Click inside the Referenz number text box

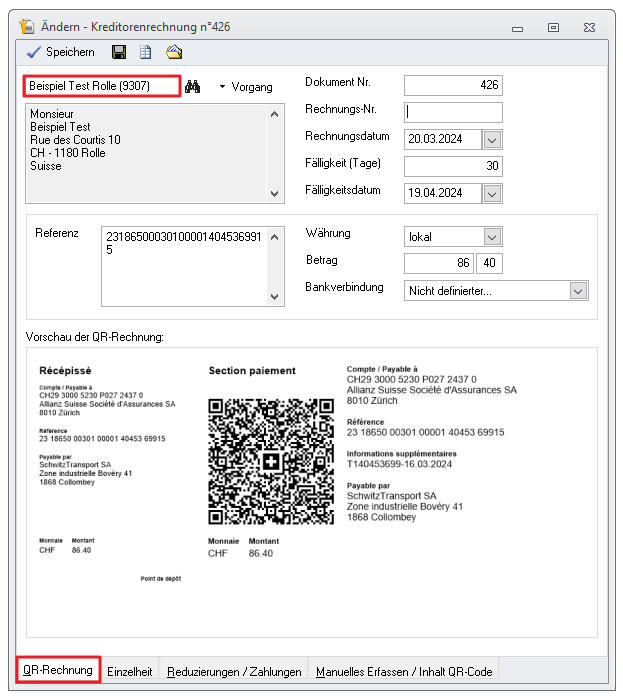click(x=184, y=266)
